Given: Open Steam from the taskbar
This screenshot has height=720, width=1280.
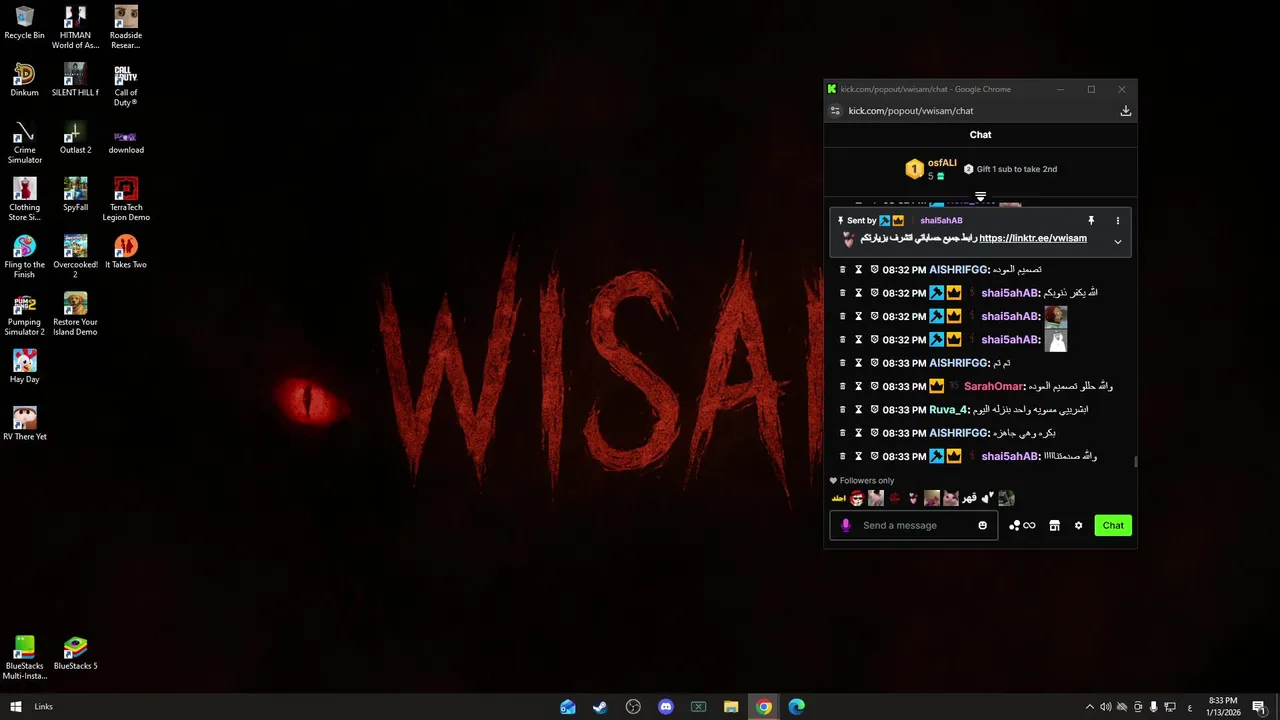Looking at the screenshot, I should (600, 707).
